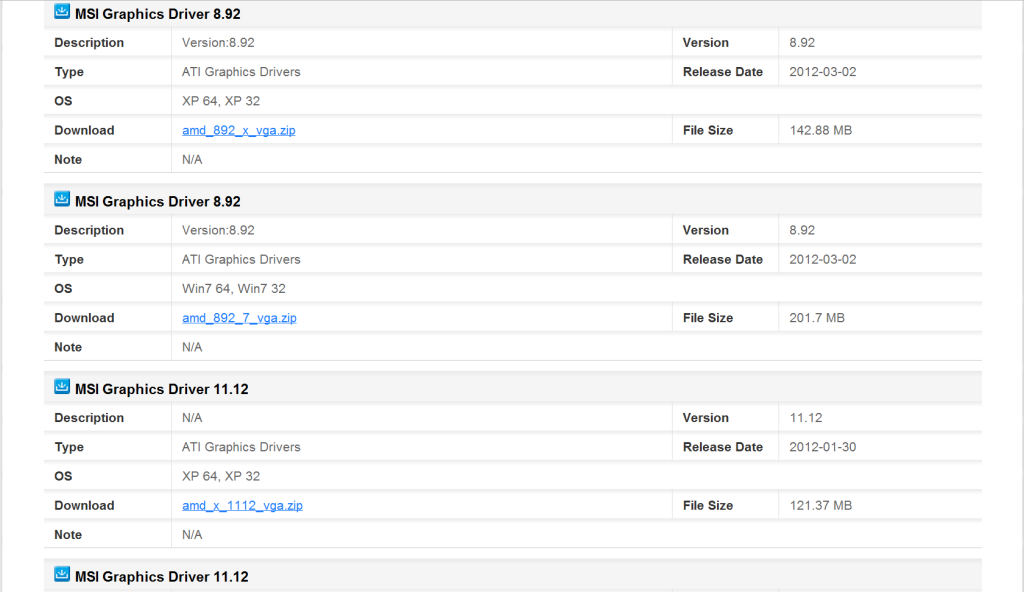The width and height of the screenshot is (1024, 592).
Task: Open the amd_892_x_vga.zip download link
Action: point(238,130)
